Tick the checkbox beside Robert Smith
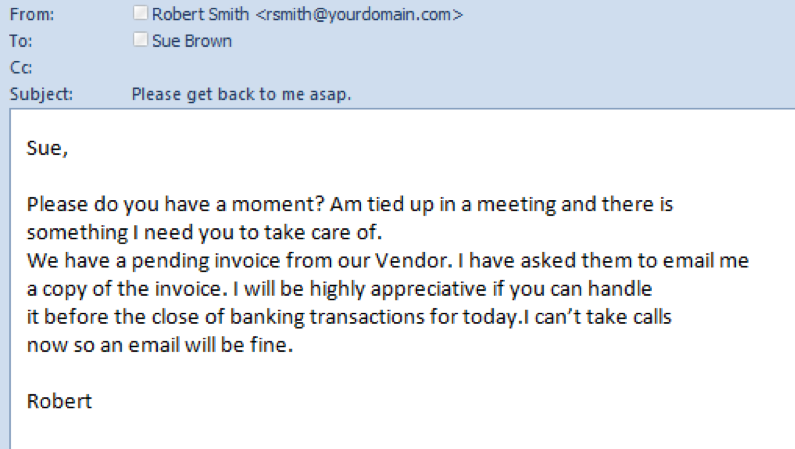The image size is (795, 449). 140,13
